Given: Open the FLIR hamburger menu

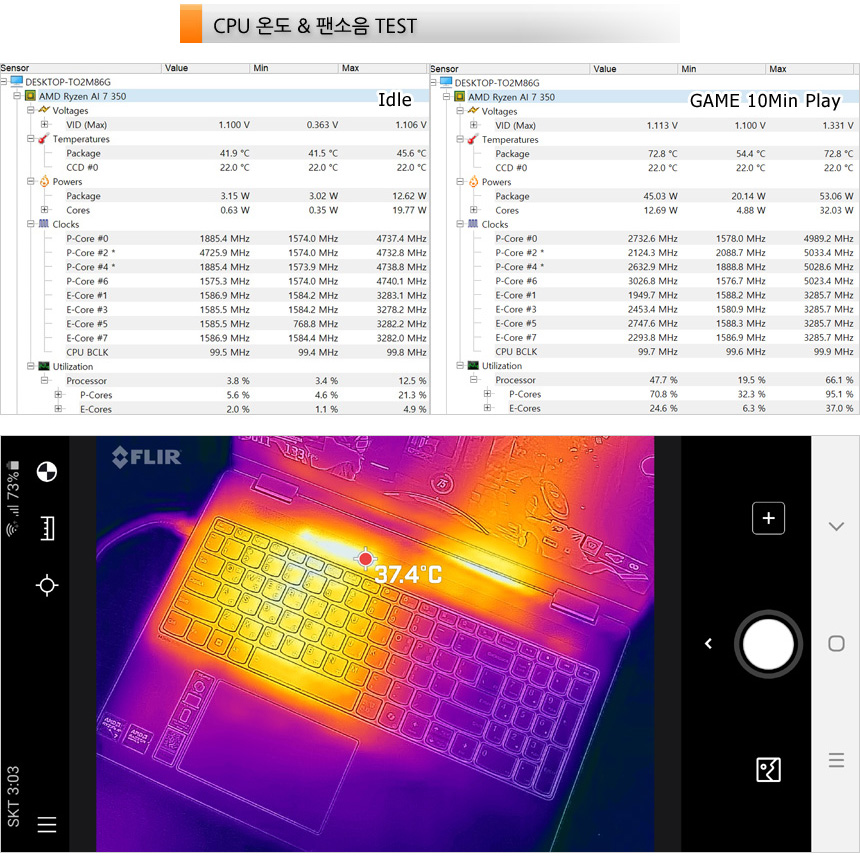Looking at the screenshot, I should point(47,825).
